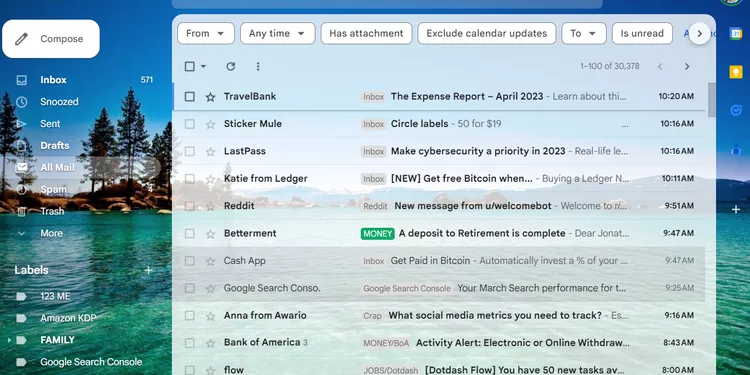750x375 pixels.
Task: Apply Exclude calendar updates filter
Action: 486,33
